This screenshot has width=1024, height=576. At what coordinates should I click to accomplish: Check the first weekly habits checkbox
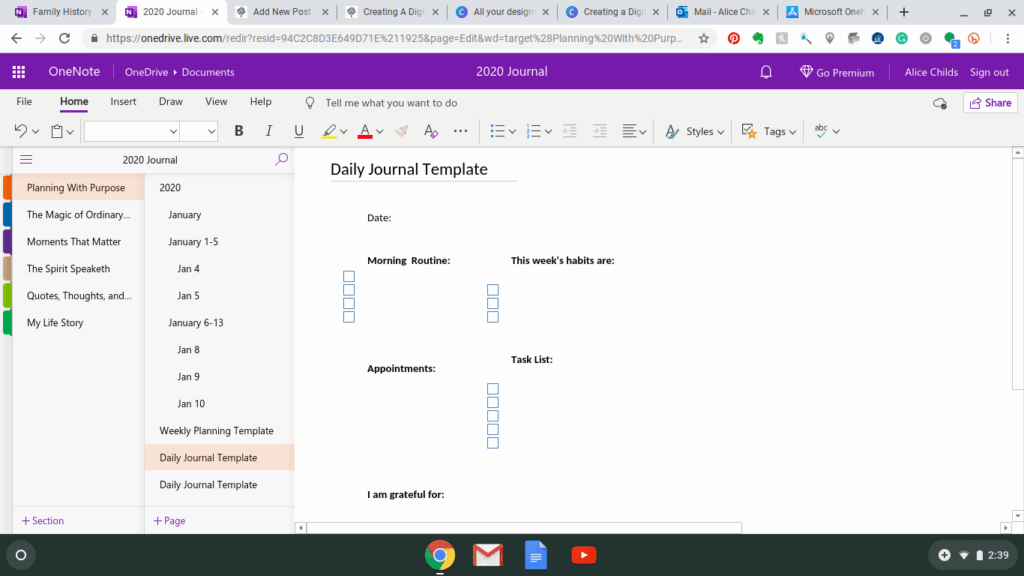tap(492, 290)
